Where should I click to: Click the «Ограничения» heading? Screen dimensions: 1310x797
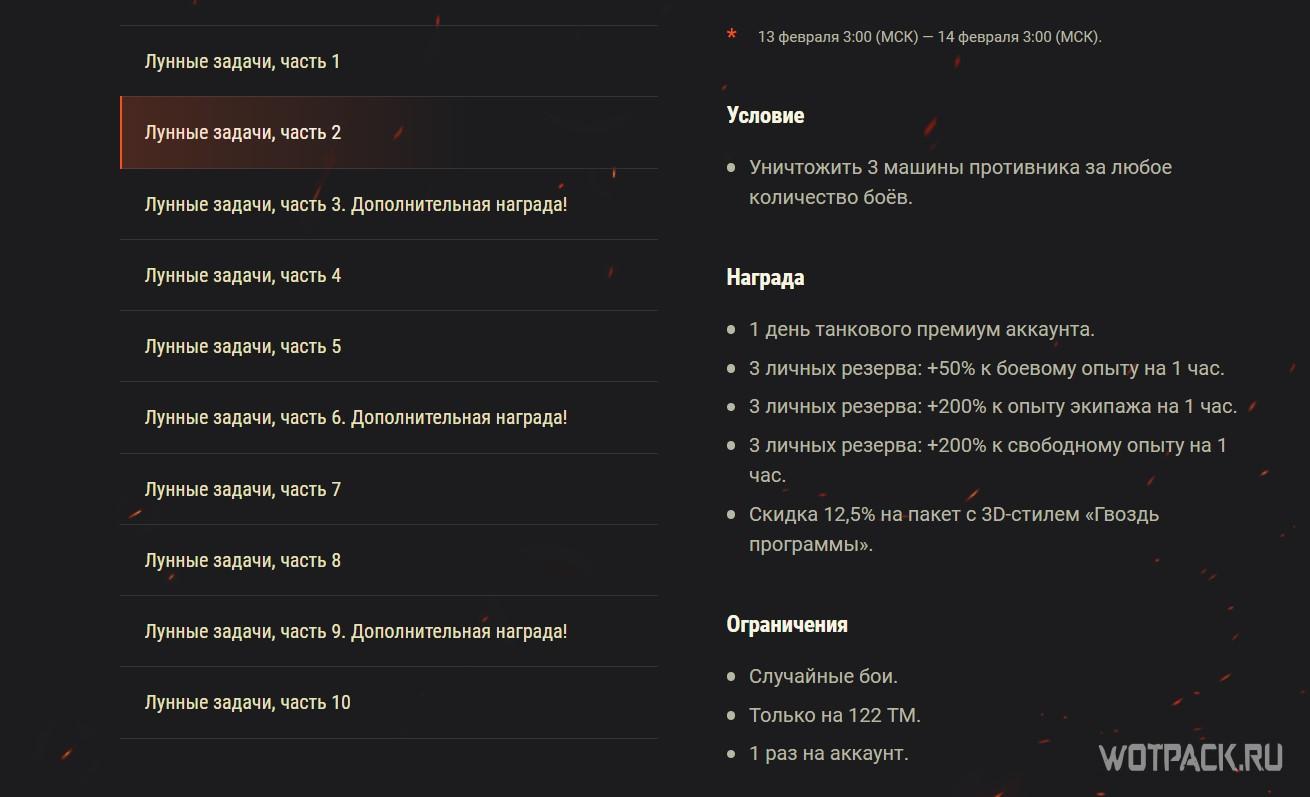click(x=786, y=624)
